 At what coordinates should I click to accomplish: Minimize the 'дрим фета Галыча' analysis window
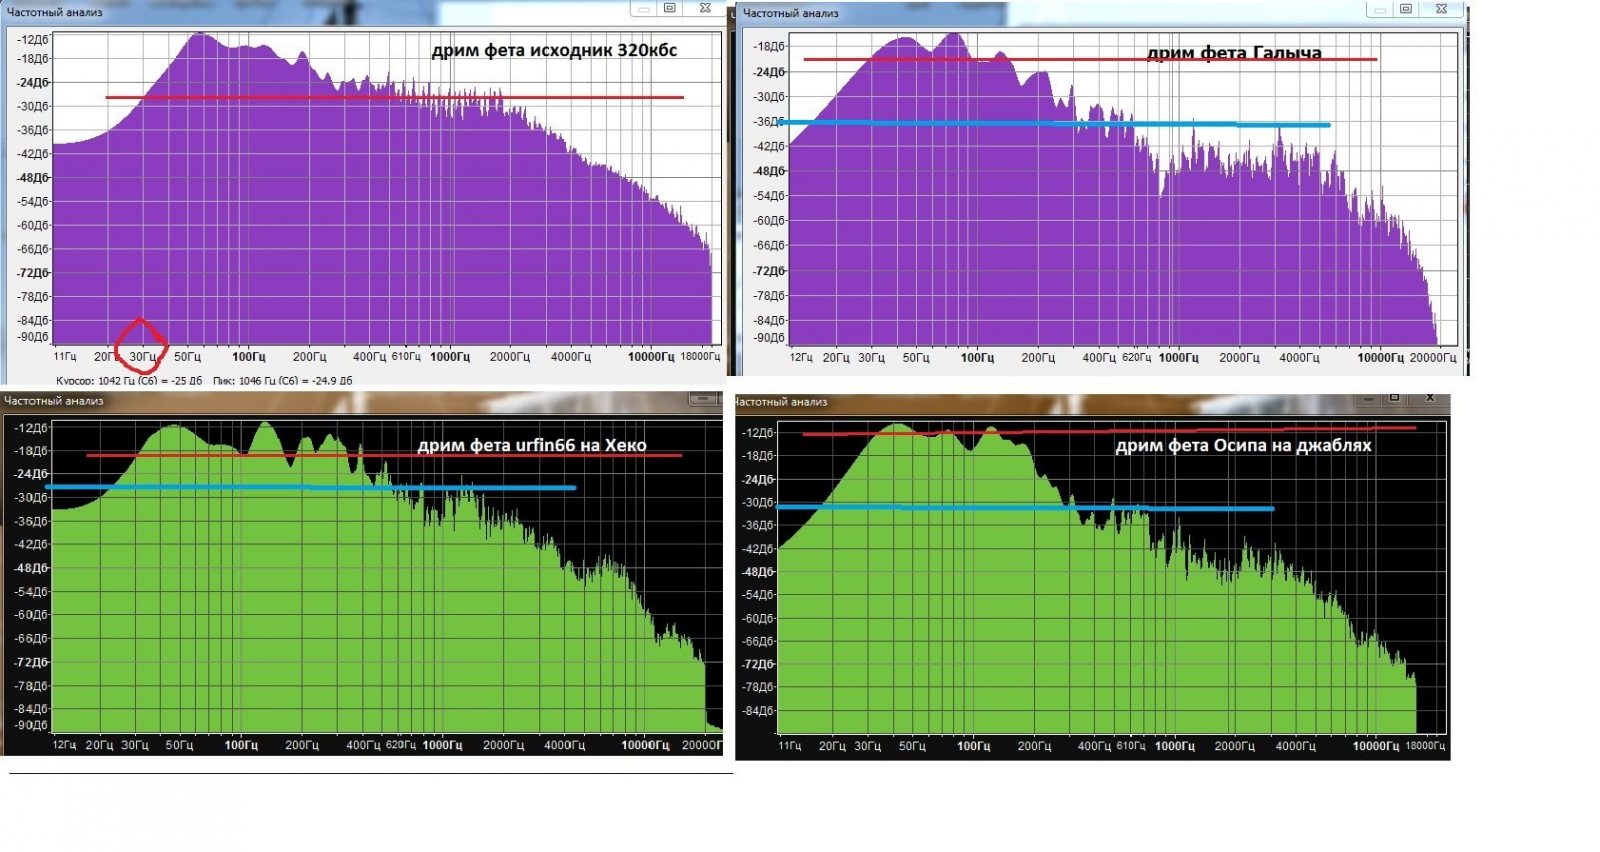tap(1380, 9)
